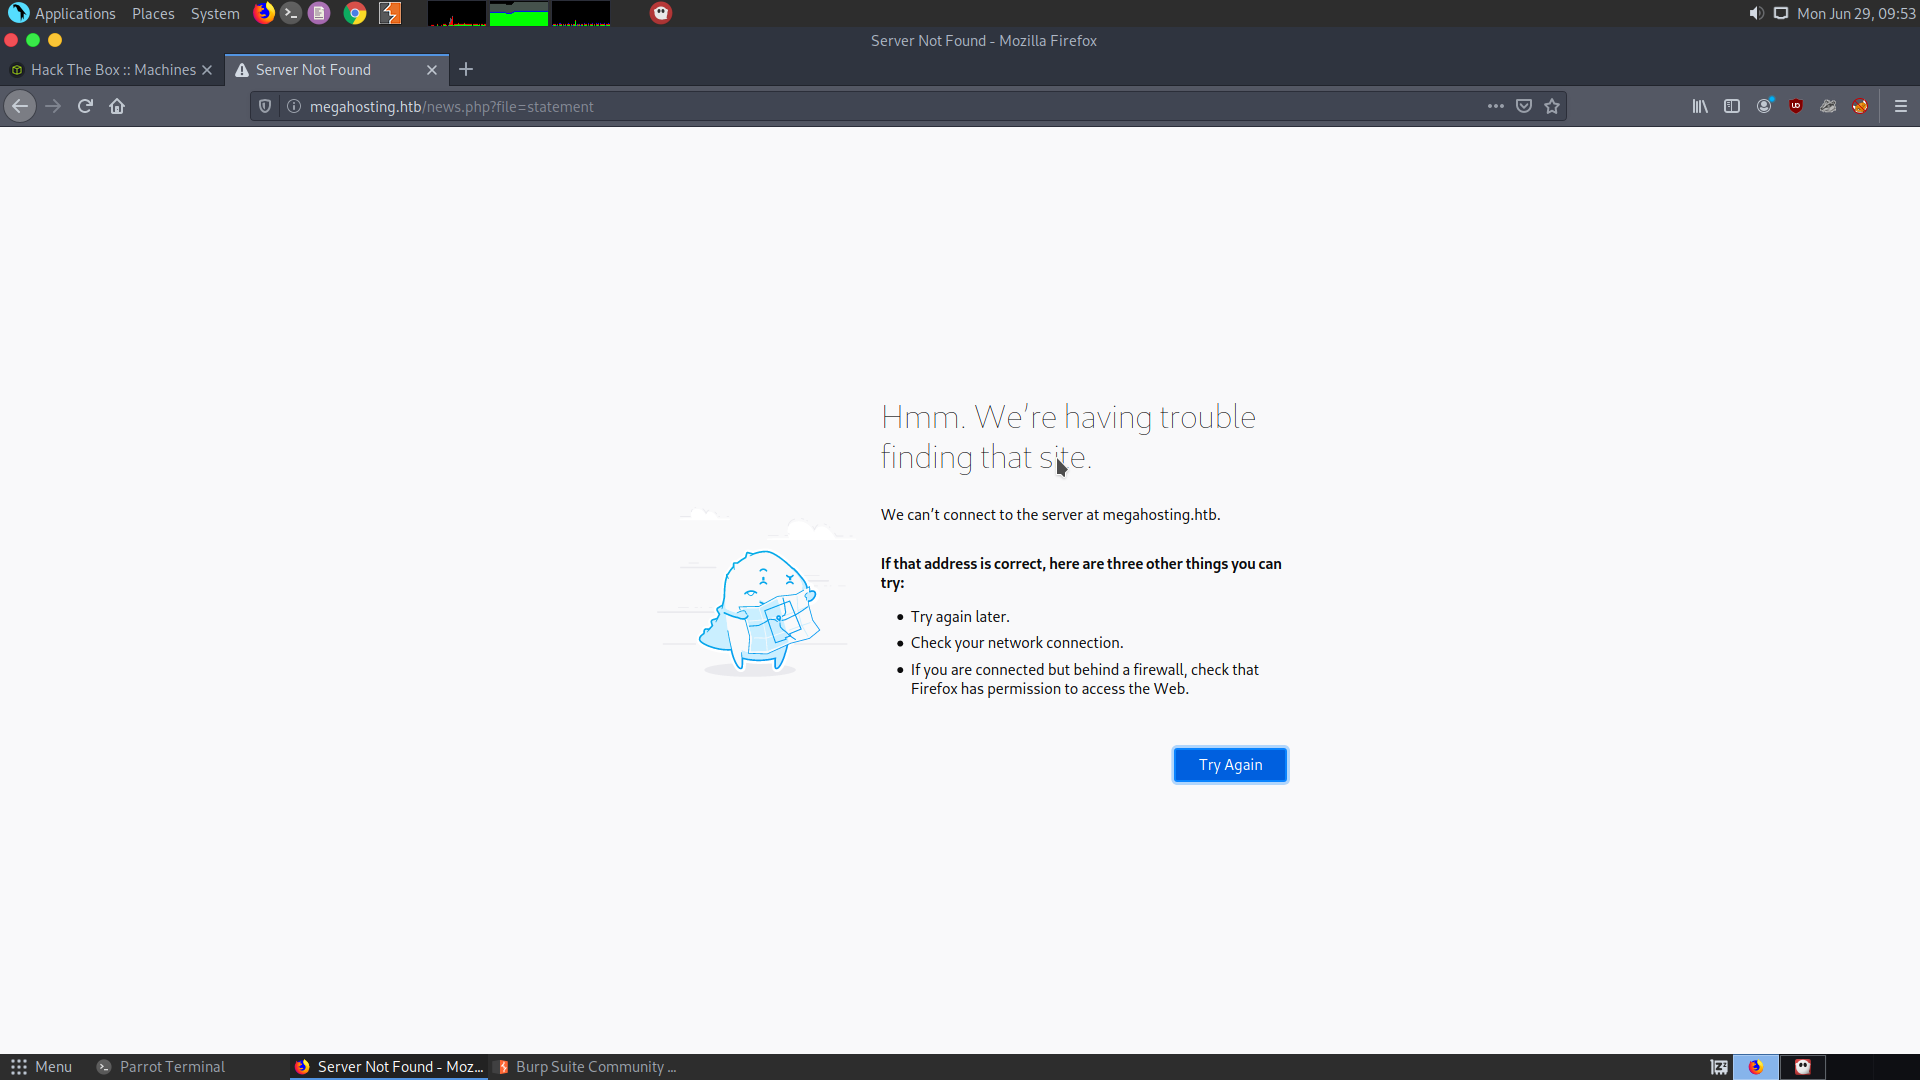Expand page actions three-dot menu

[x=1495, y=106]
